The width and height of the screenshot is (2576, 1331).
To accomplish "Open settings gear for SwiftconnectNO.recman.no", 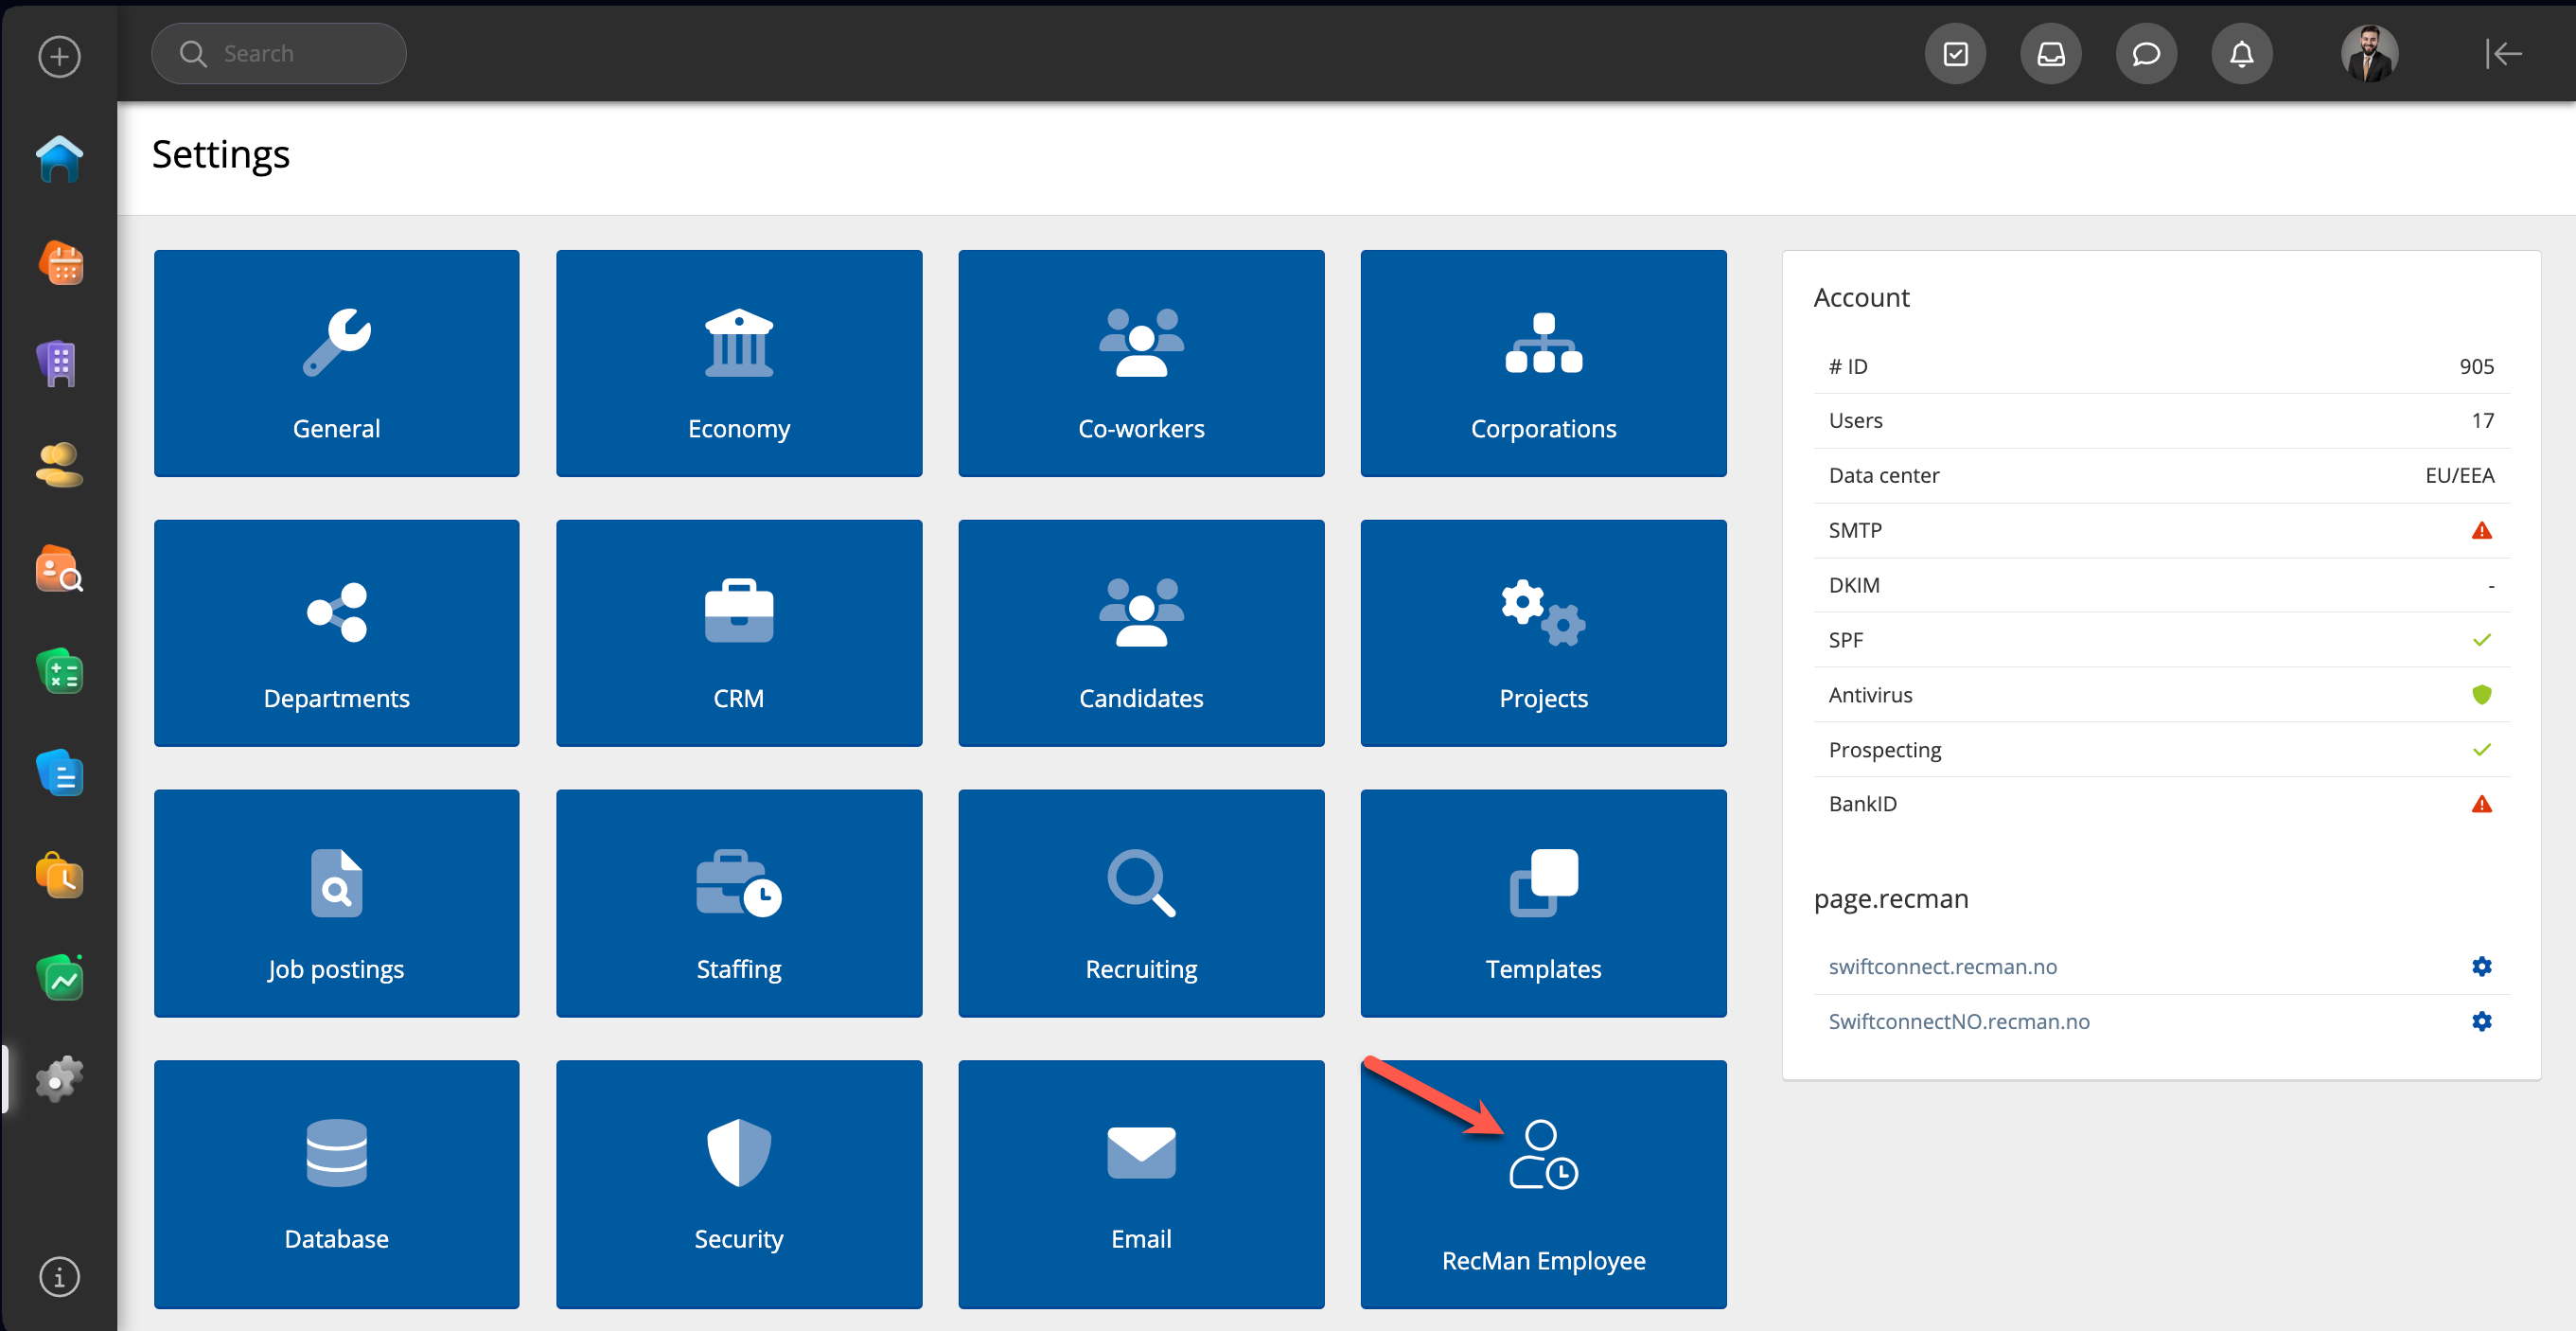I will [x=2481, y=1021].
